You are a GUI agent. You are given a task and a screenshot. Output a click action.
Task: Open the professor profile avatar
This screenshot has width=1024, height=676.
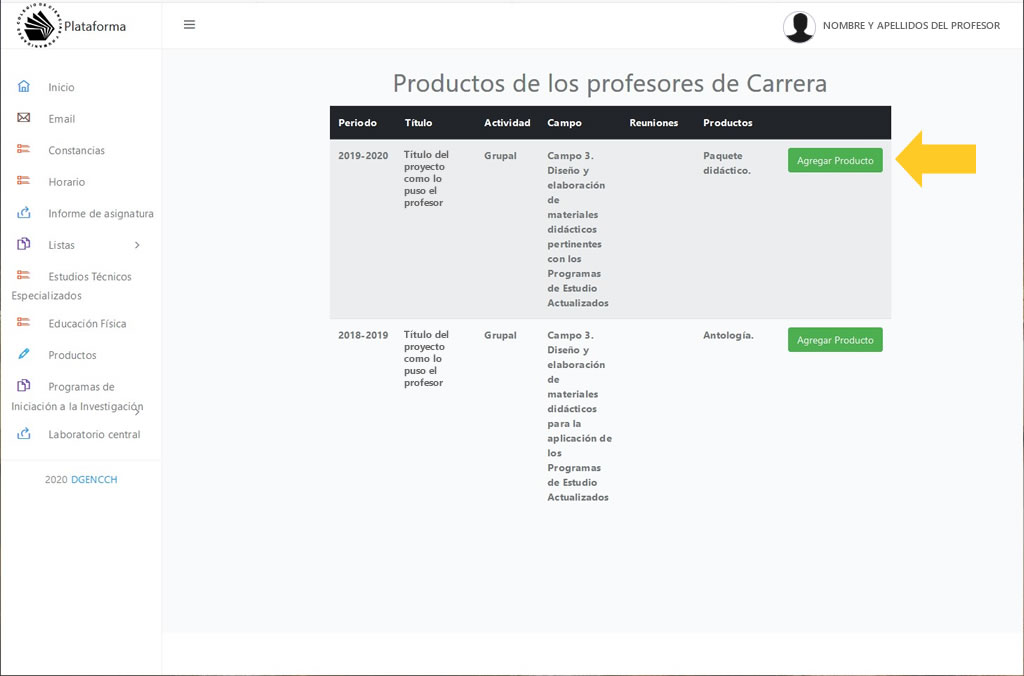(799, 27)
